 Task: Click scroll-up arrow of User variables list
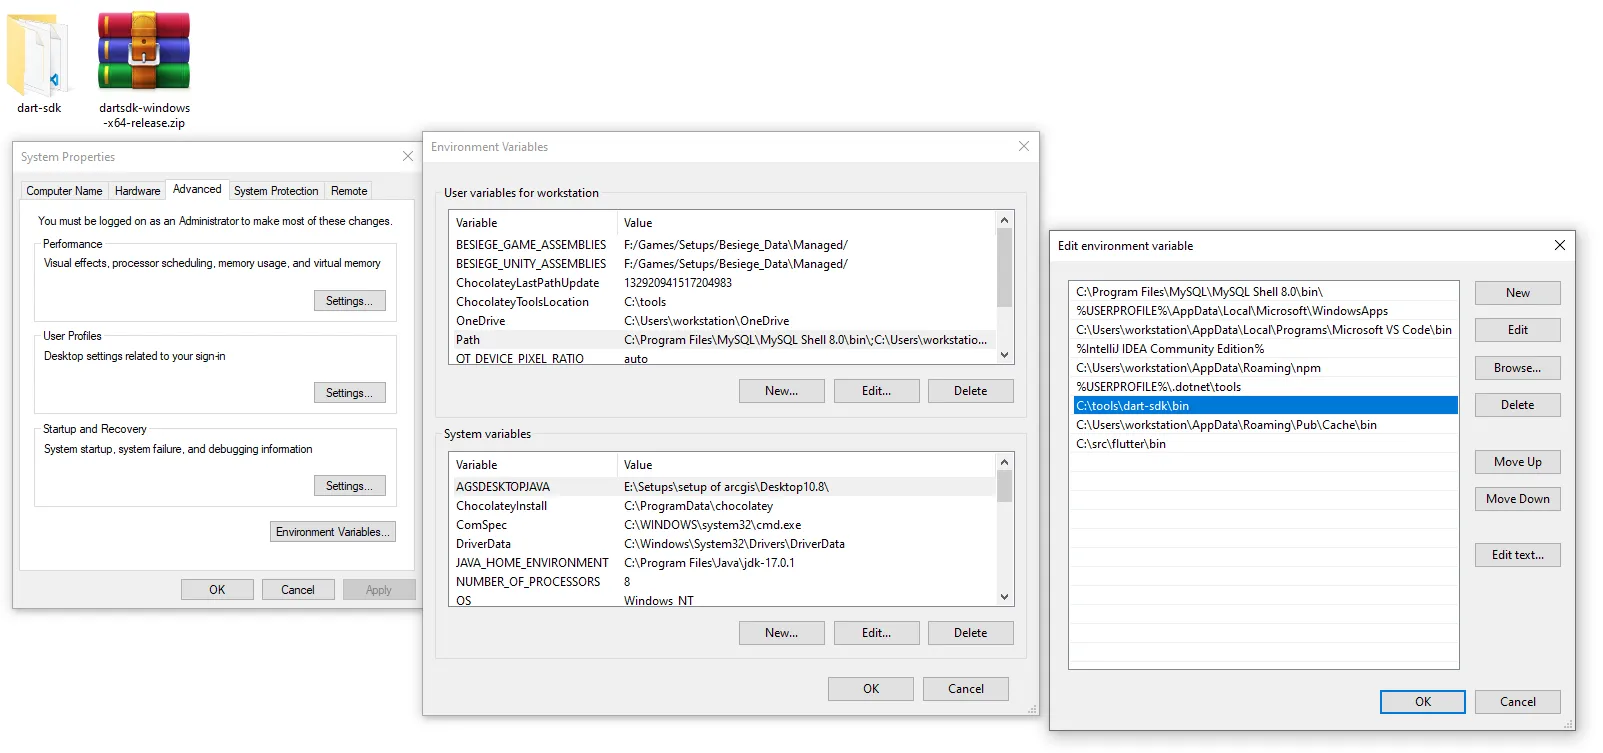point(1005,220)
